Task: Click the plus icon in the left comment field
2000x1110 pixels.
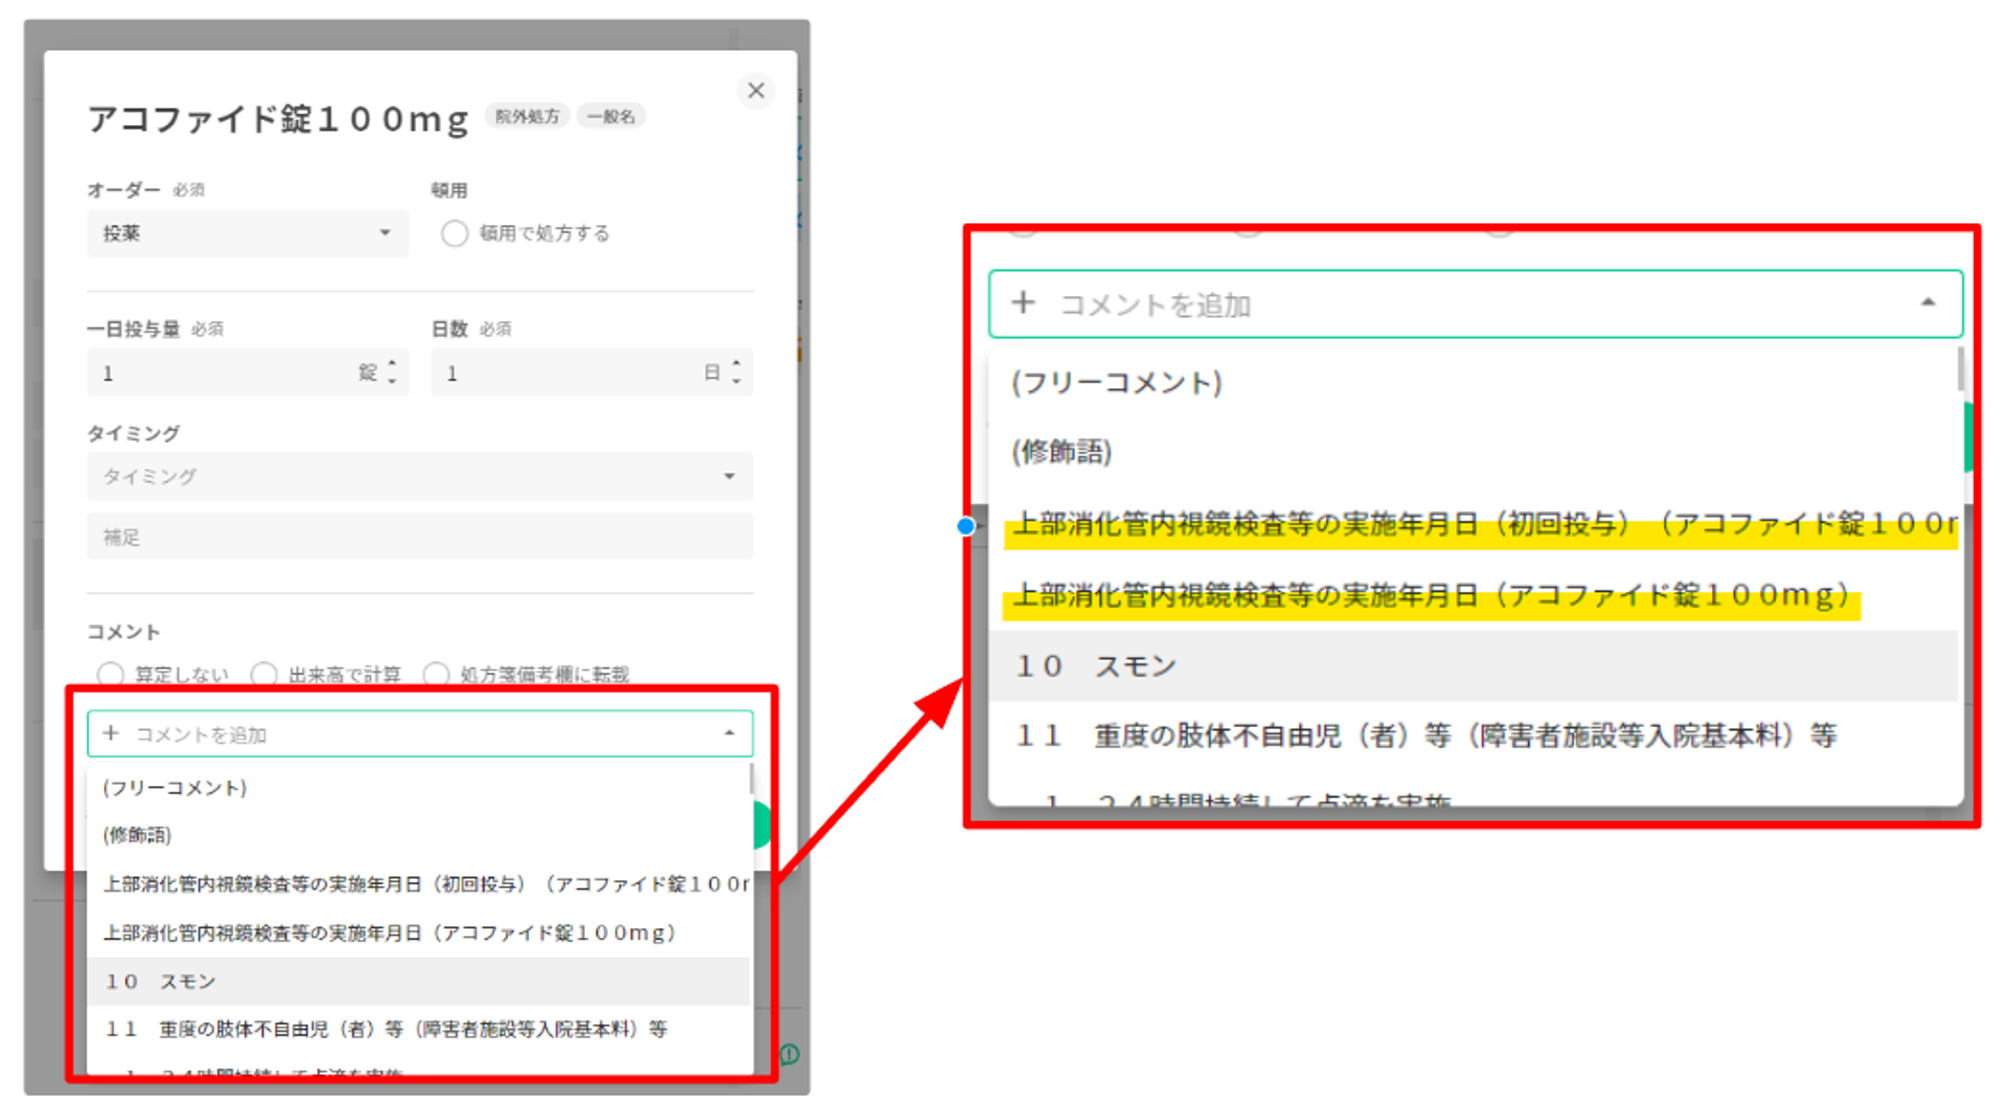Action: pyautogui.click(x=111, y=734)
